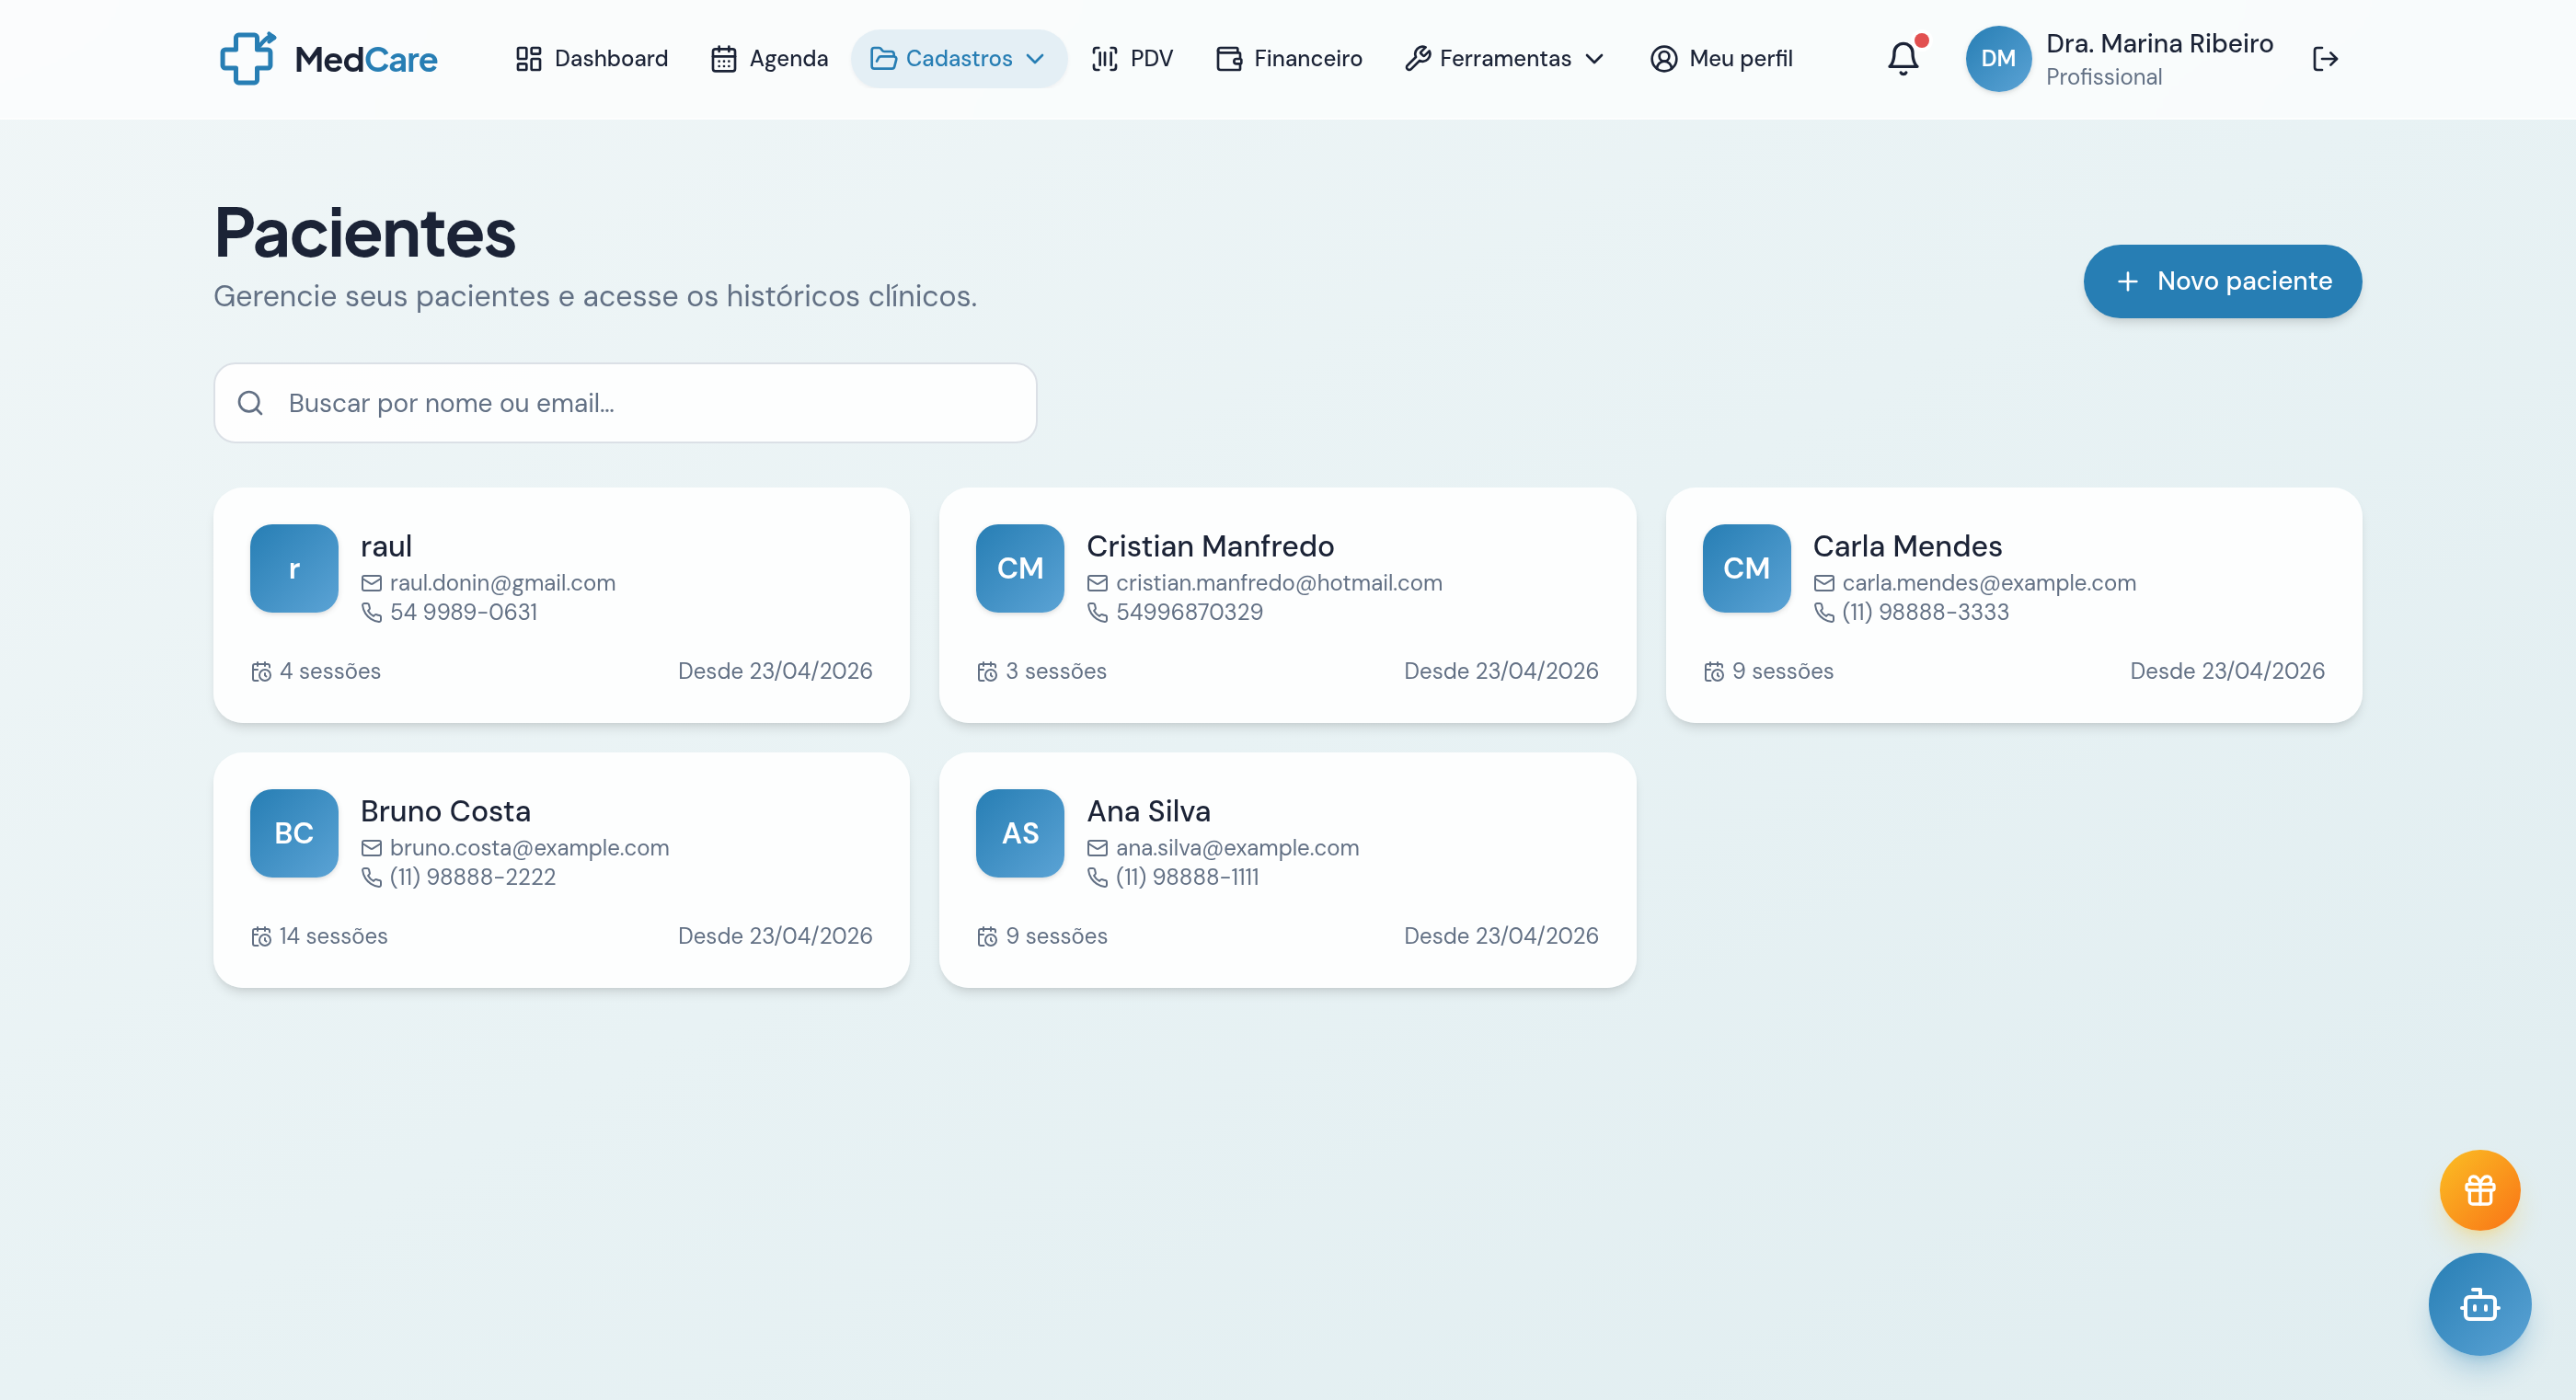Open the chatbot robot assistant button

pos(2479,1305)
